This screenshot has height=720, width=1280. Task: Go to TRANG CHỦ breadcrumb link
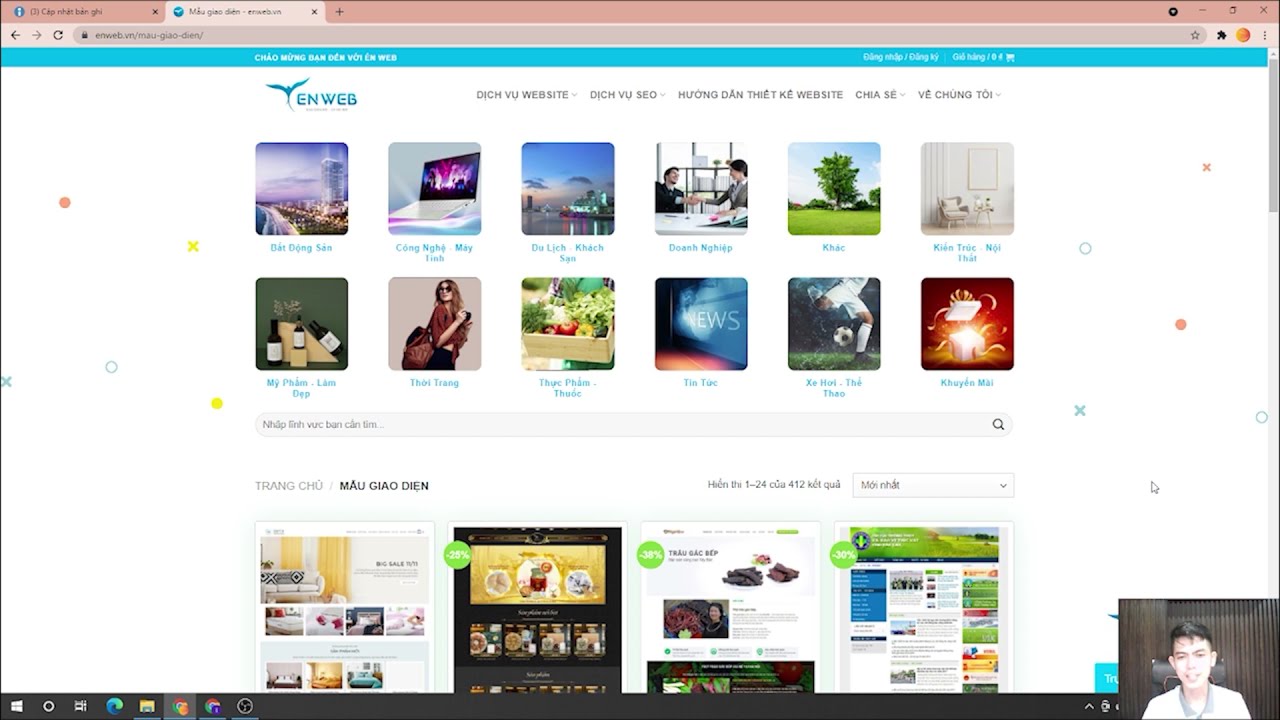pyautogui.click(x=289, y=486)
